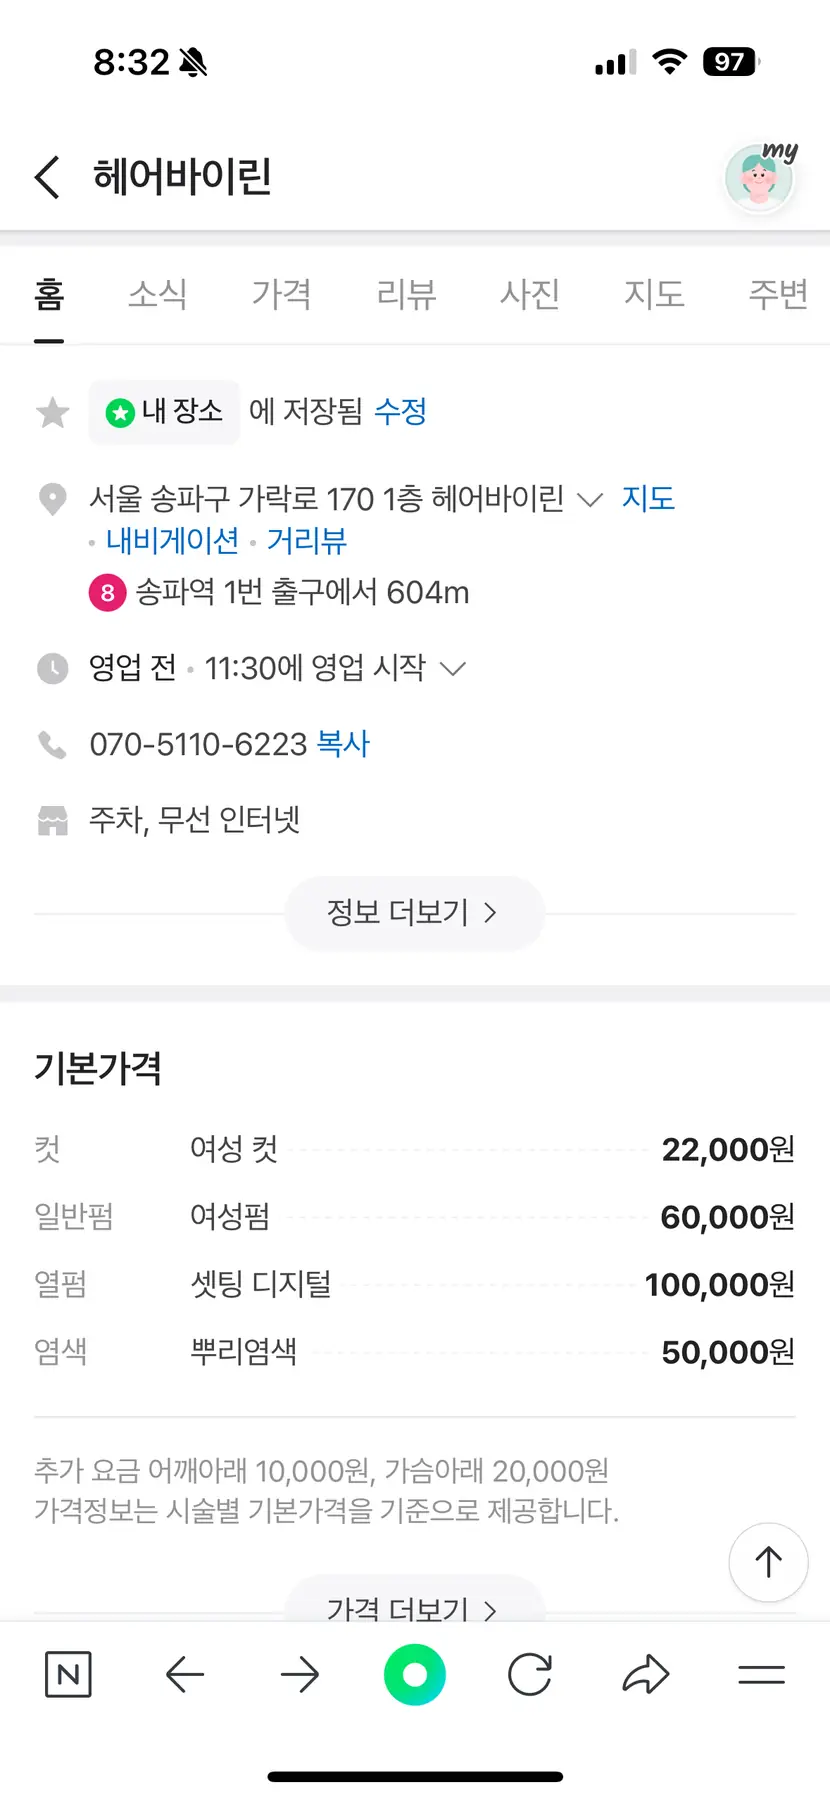Expand business hours chevron

coord(453,668)
